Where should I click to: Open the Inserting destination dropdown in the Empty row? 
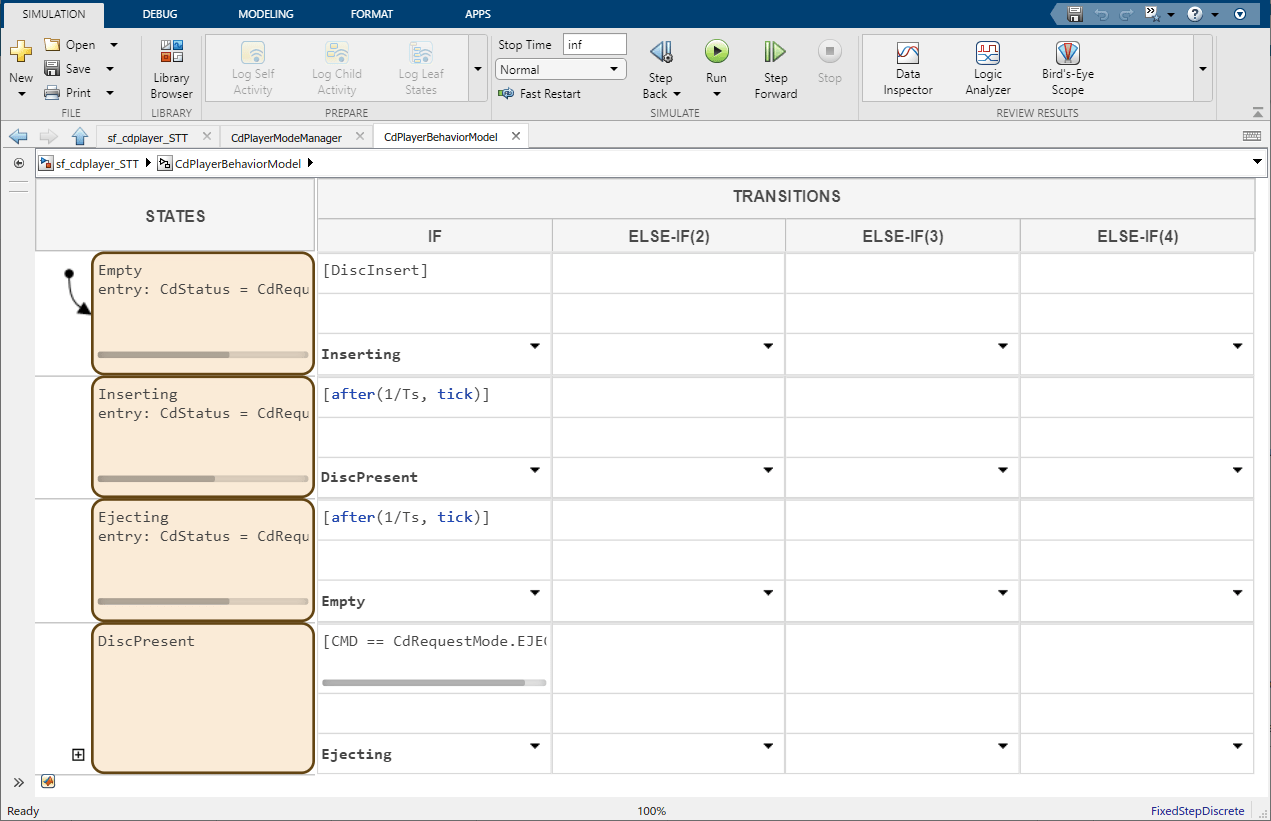coord(534,346)
